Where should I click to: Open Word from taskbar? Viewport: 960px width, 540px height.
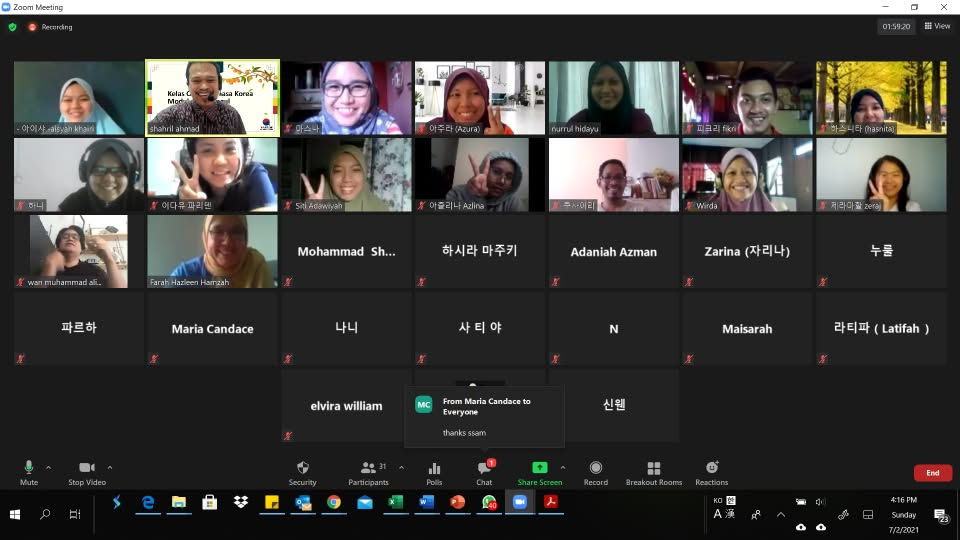click(427, 503)
